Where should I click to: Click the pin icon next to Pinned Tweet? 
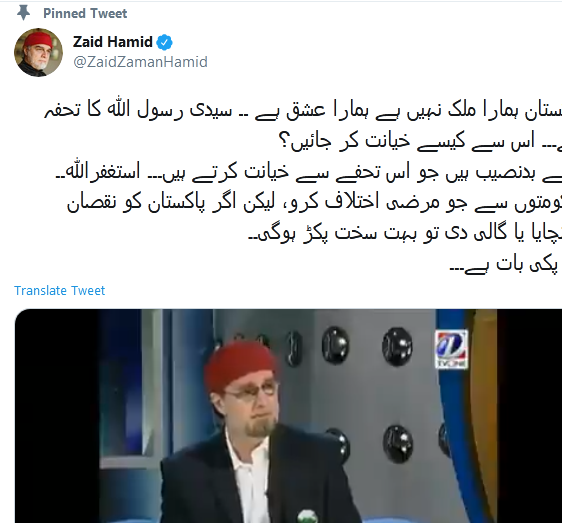point(24,13)
